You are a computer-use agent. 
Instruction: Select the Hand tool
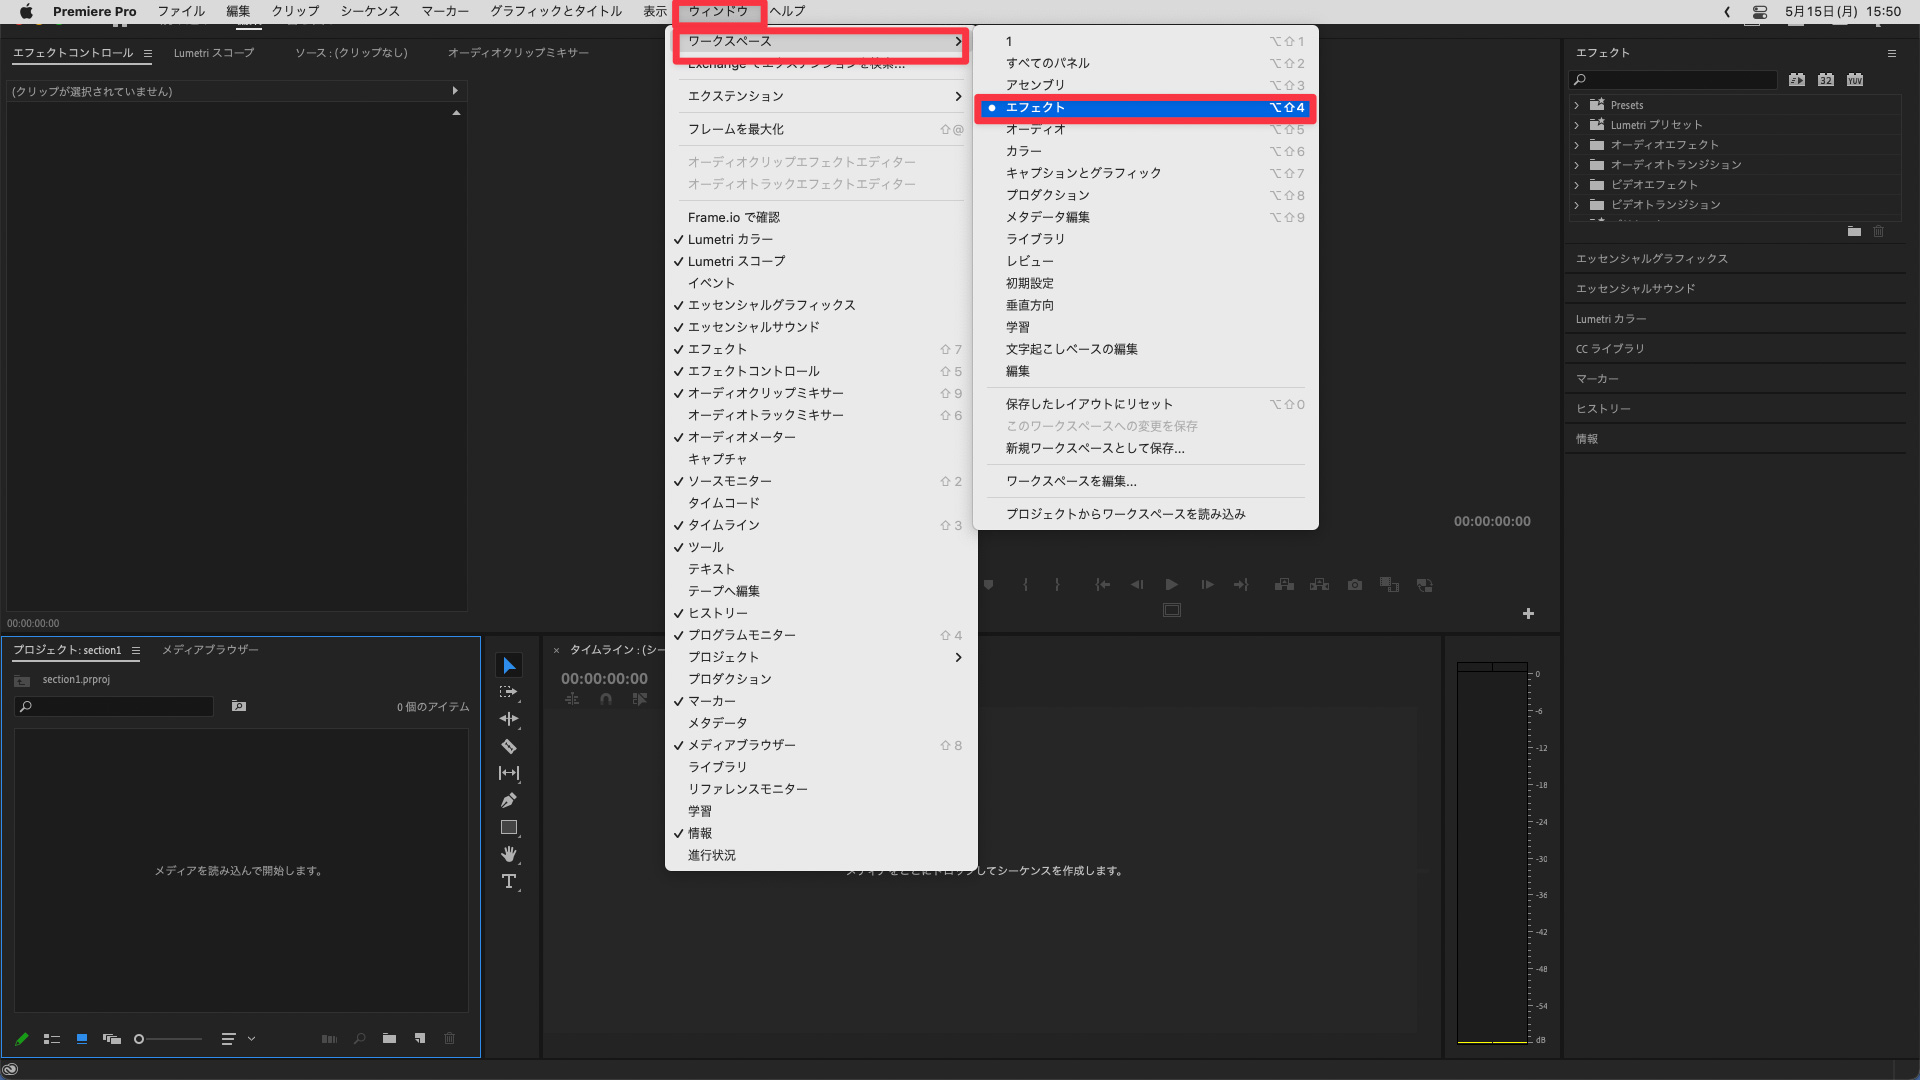point(509,854)
